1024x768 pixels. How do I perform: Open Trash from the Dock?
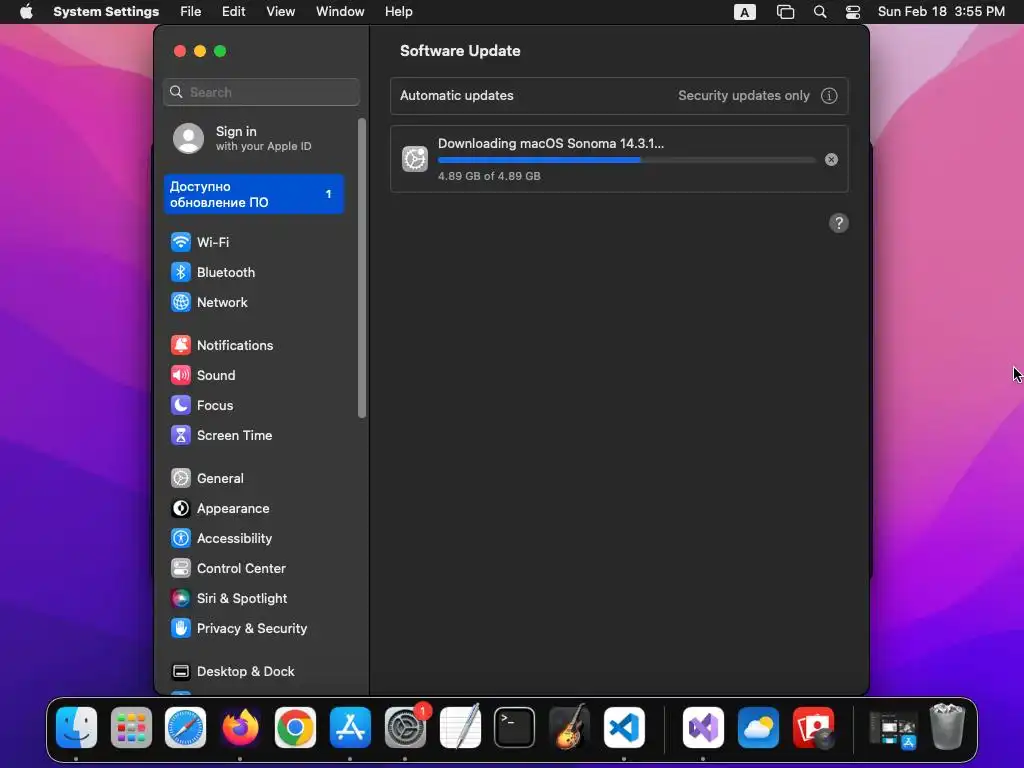coord(947,726)
